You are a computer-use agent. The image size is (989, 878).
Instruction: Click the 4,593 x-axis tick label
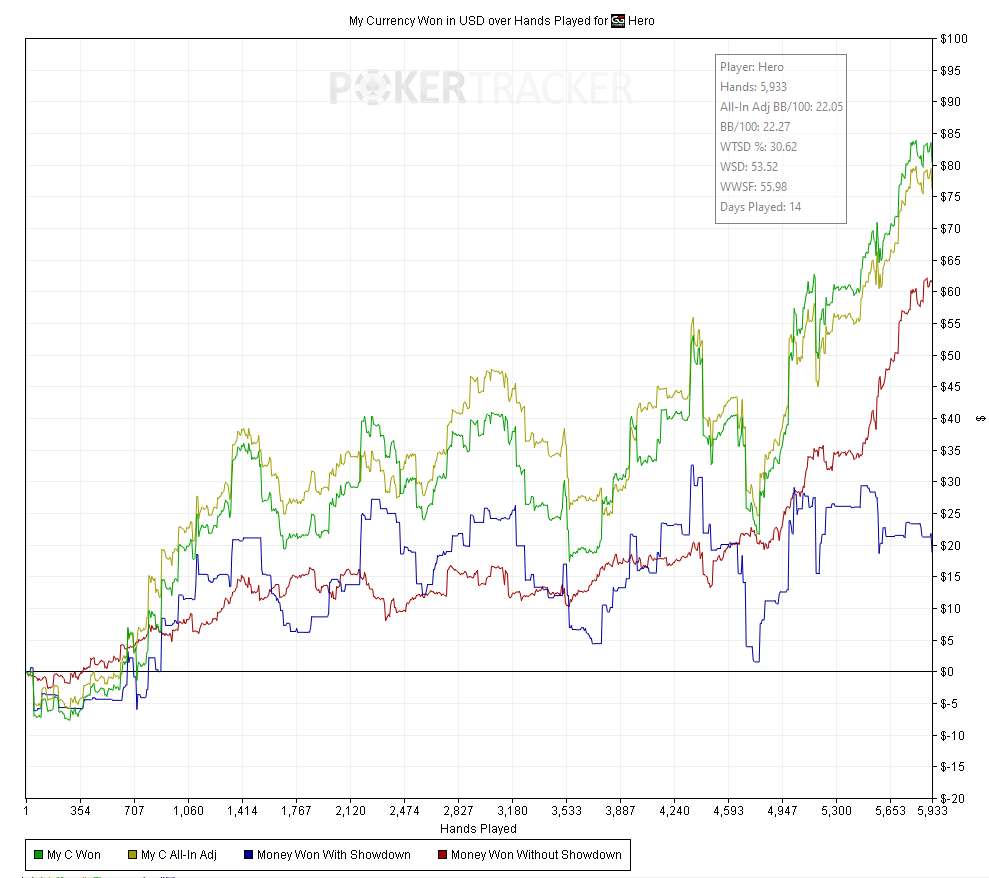tap(728, 811)
